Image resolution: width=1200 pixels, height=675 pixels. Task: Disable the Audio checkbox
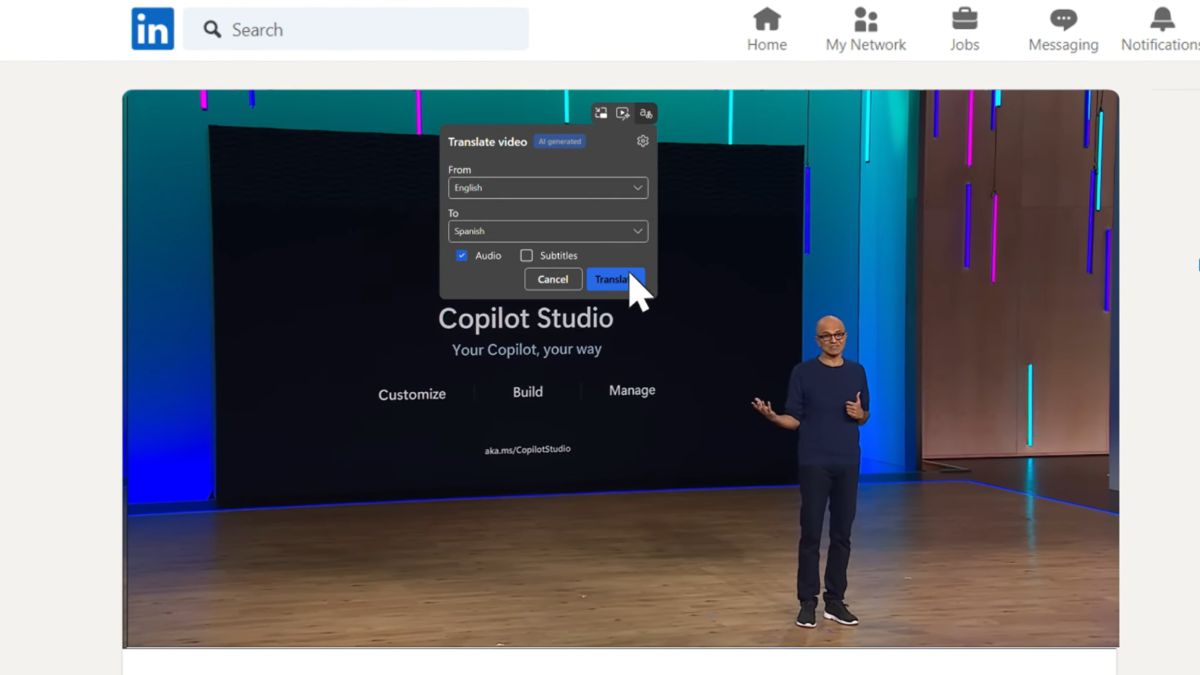(x=462, y=255)
